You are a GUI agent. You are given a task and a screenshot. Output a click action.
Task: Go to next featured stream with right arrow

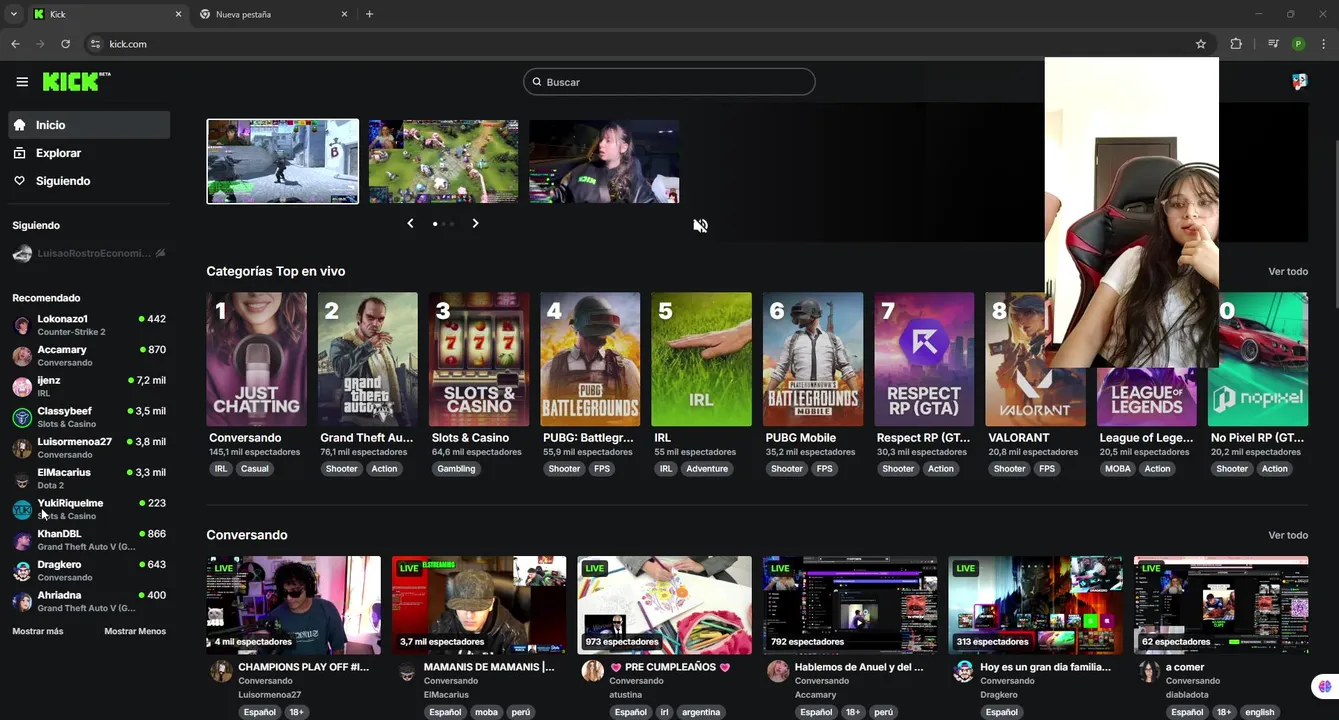point(475,223)
